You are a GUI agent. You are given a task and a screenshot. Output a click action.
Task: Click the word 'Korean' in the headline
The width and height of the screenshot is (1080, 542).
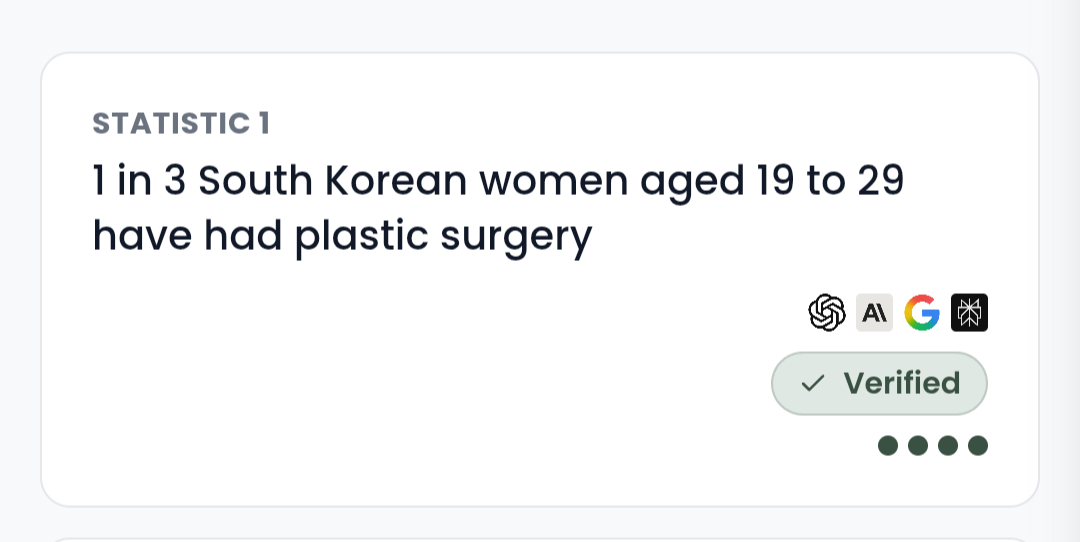pyautogui.click(x=396, y=180)
